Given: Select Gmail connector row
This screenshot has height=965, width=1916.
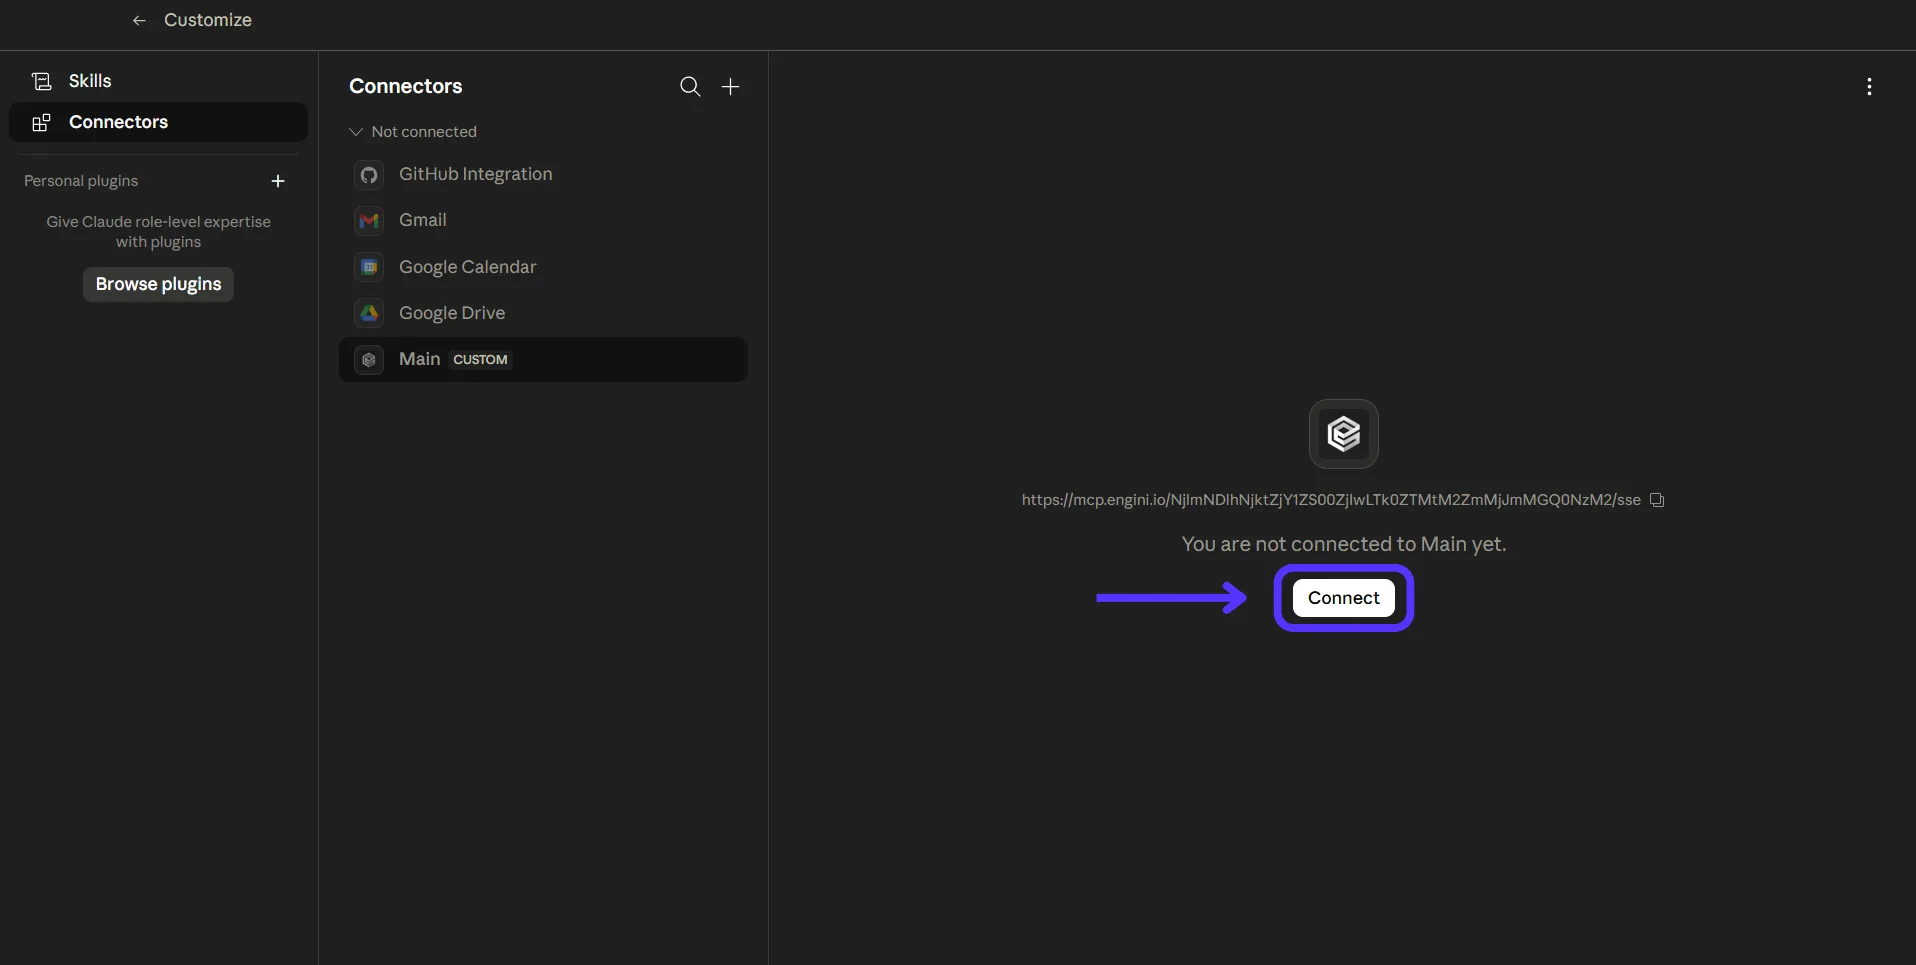Looking at the screenshot, I should pos(543,221).
